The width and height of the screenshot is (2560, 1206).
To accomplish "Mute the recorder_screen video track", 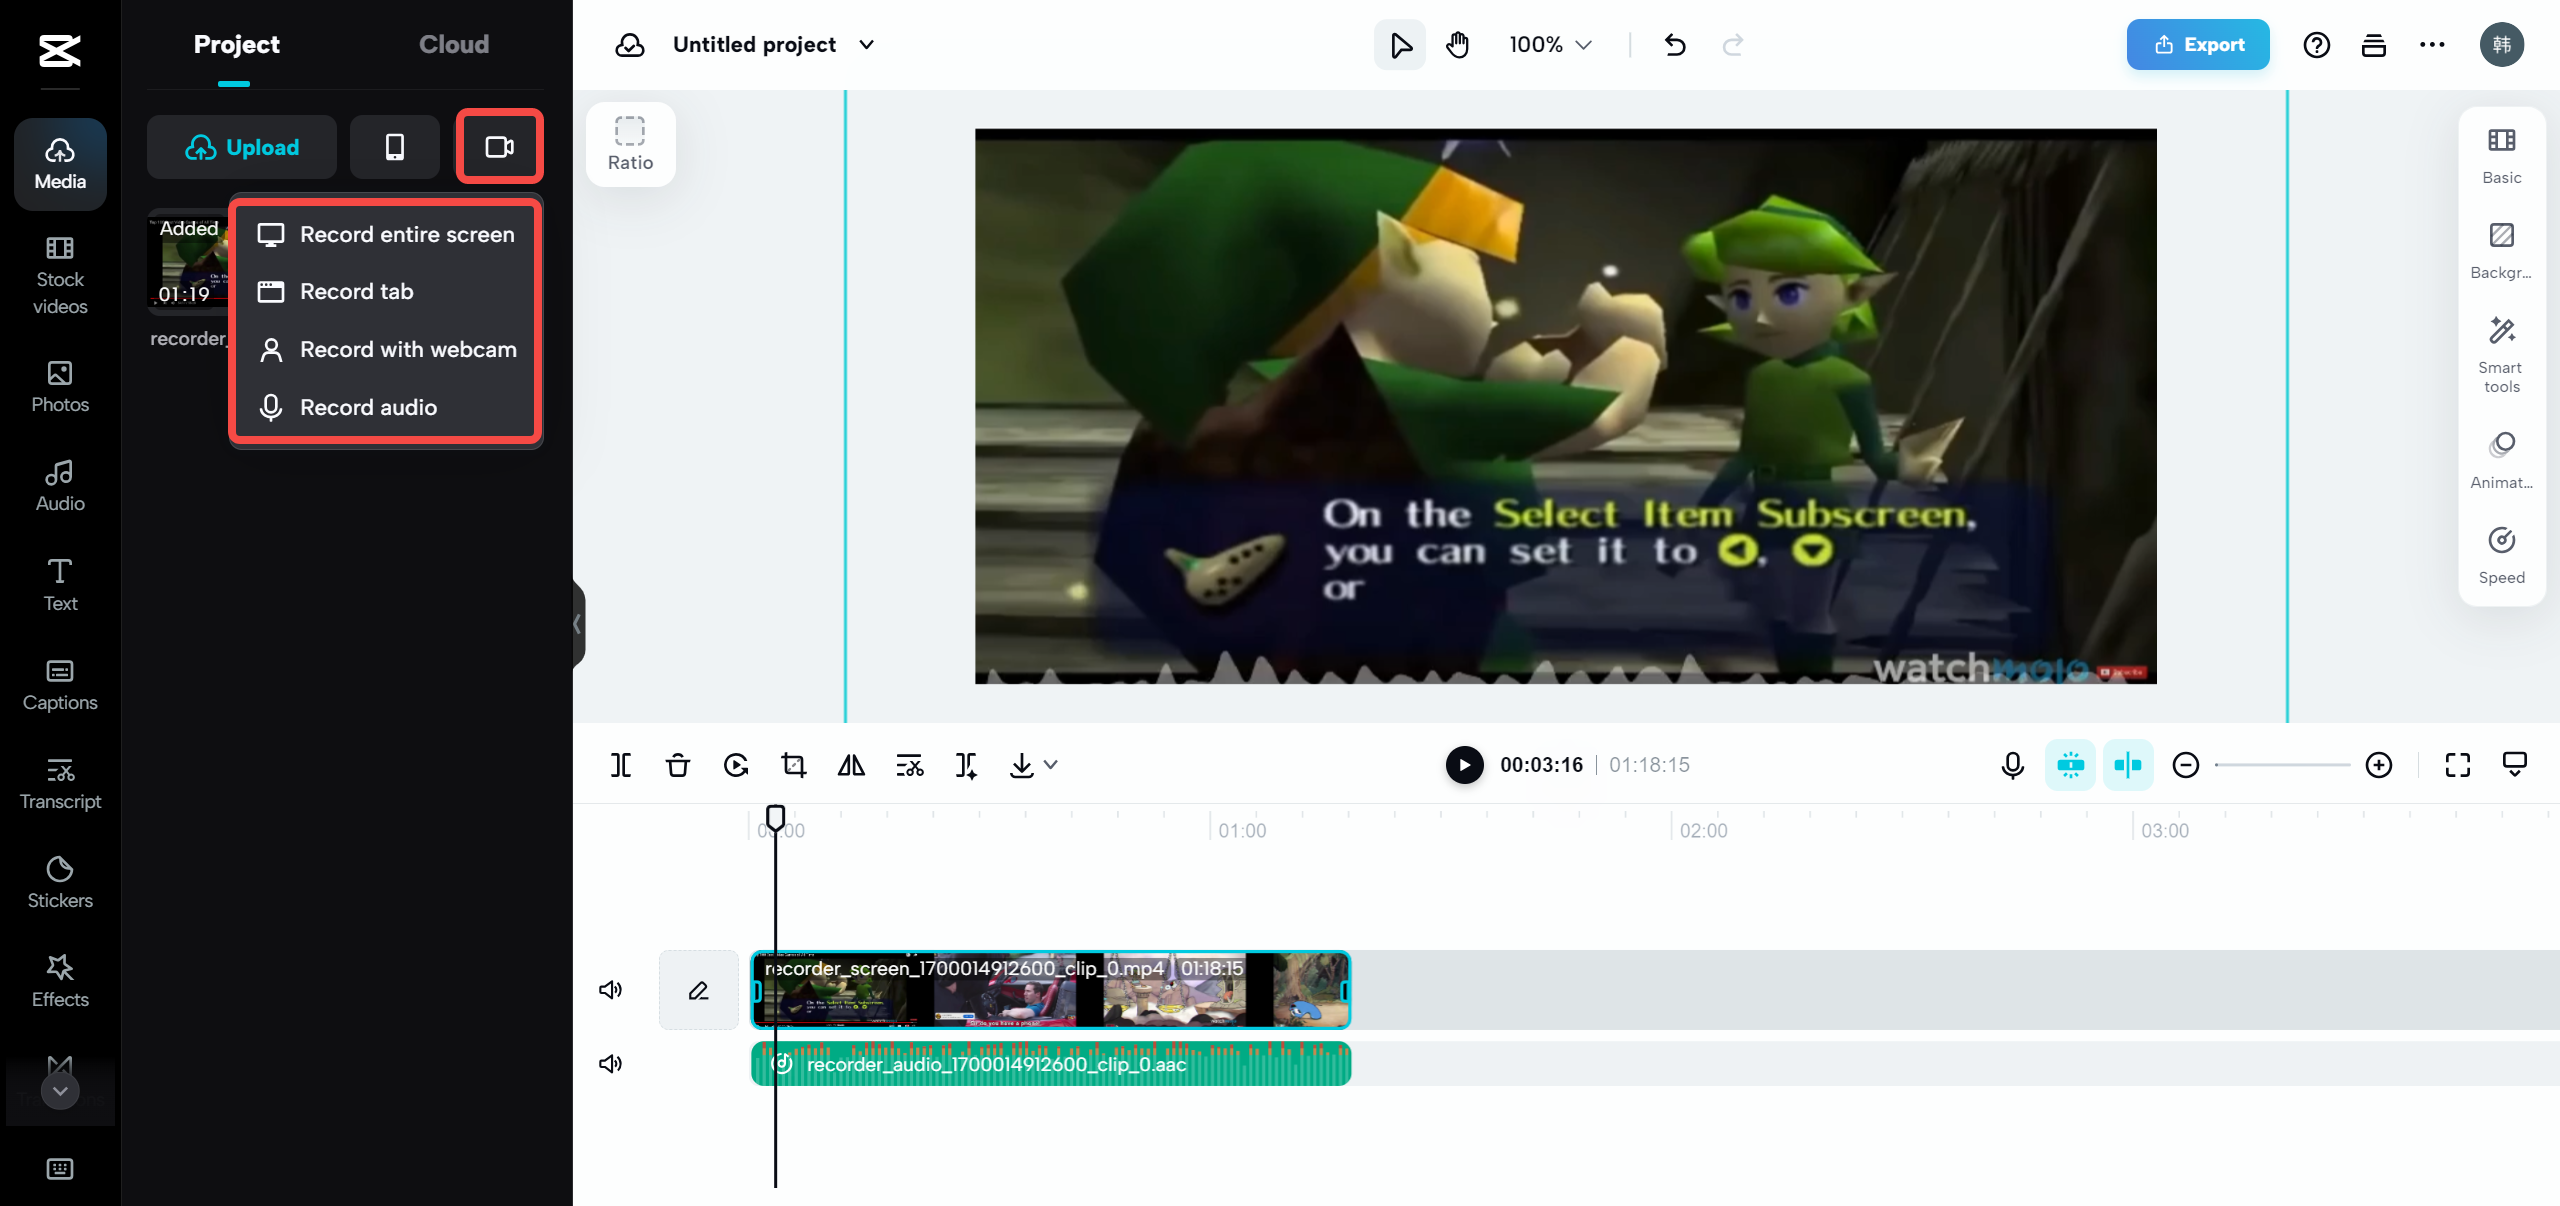I will click(610, 990).
